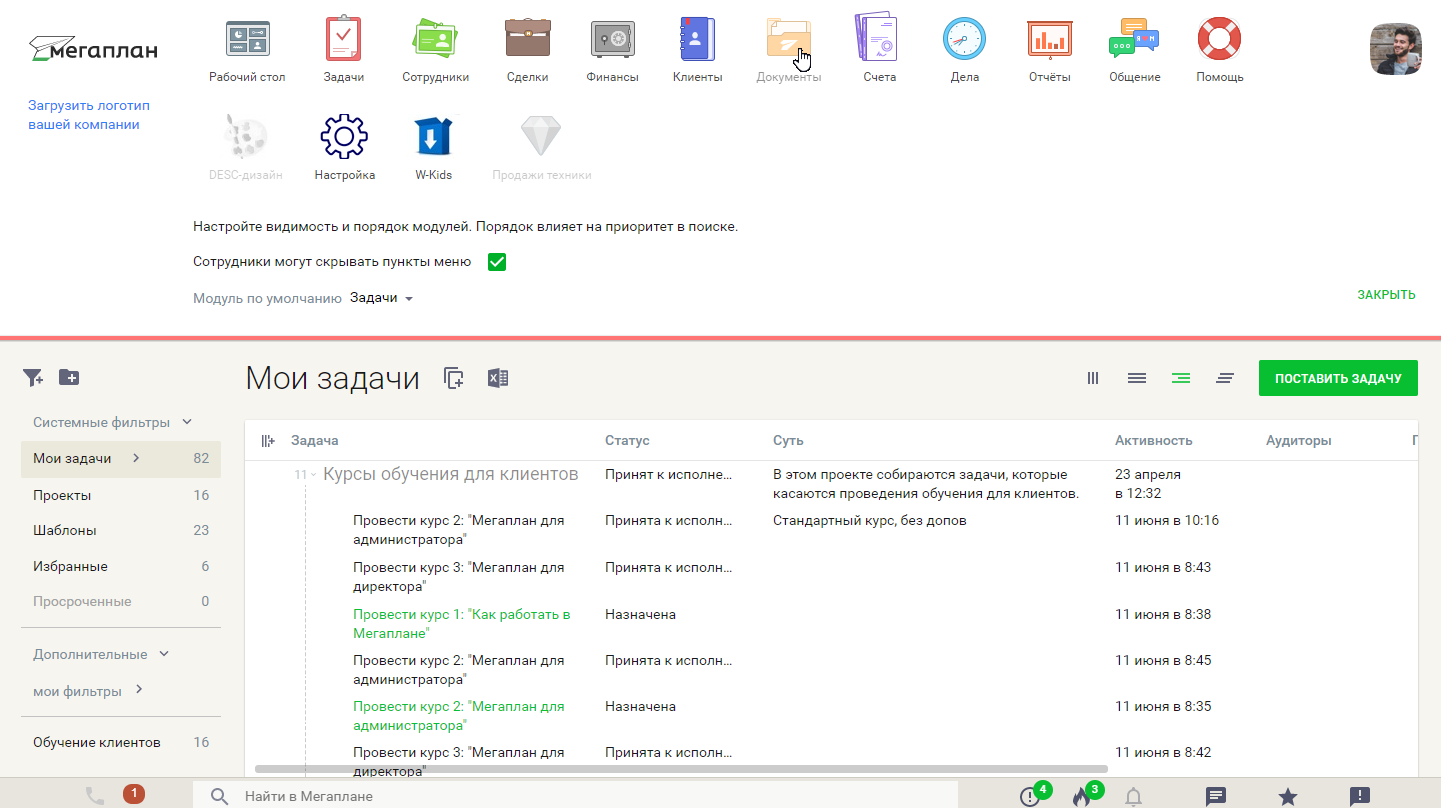Viewport: 1441px width, 808px height.
Task: Open the W-Kids module icon
Action: click(x=433, y=136)
